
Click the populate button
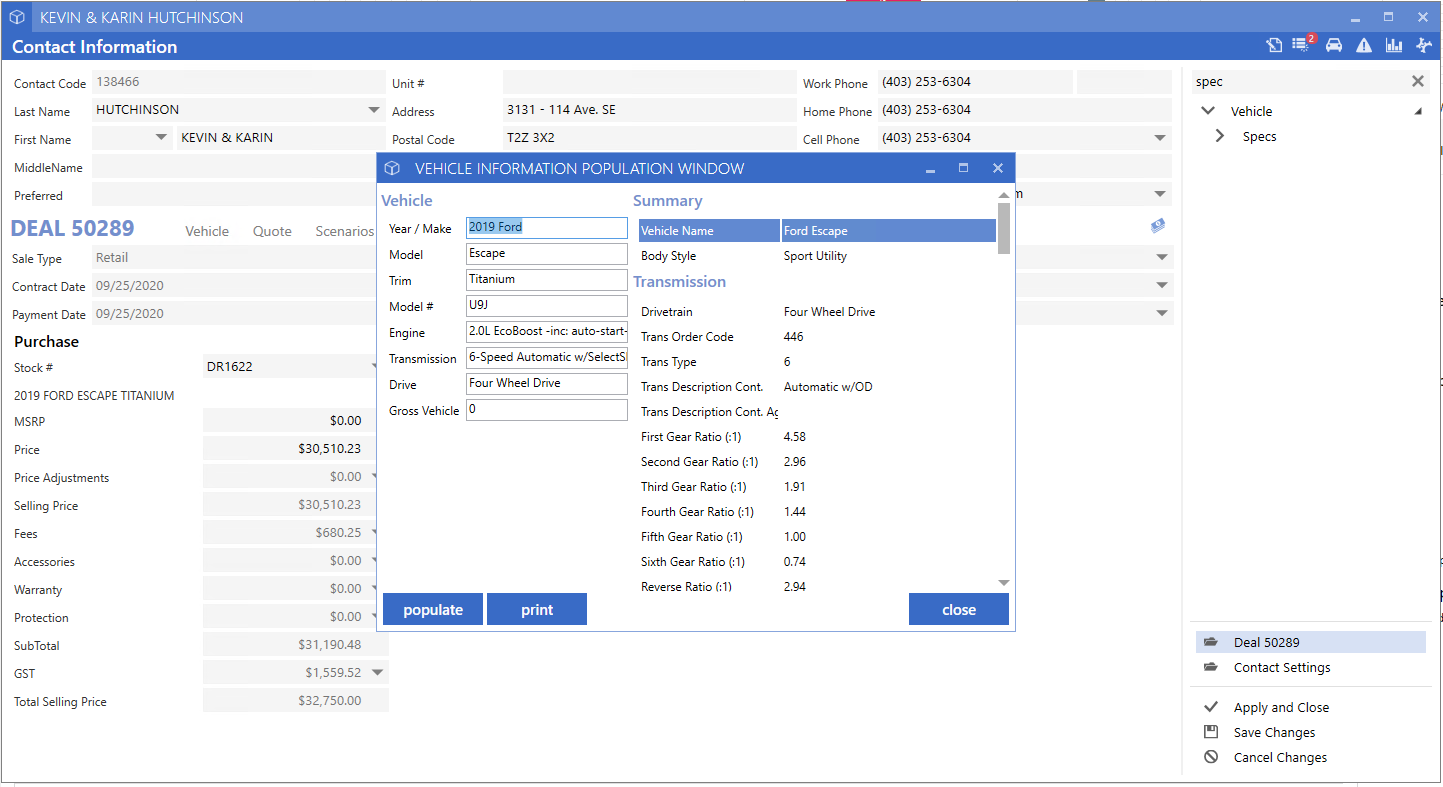[433, 609]
